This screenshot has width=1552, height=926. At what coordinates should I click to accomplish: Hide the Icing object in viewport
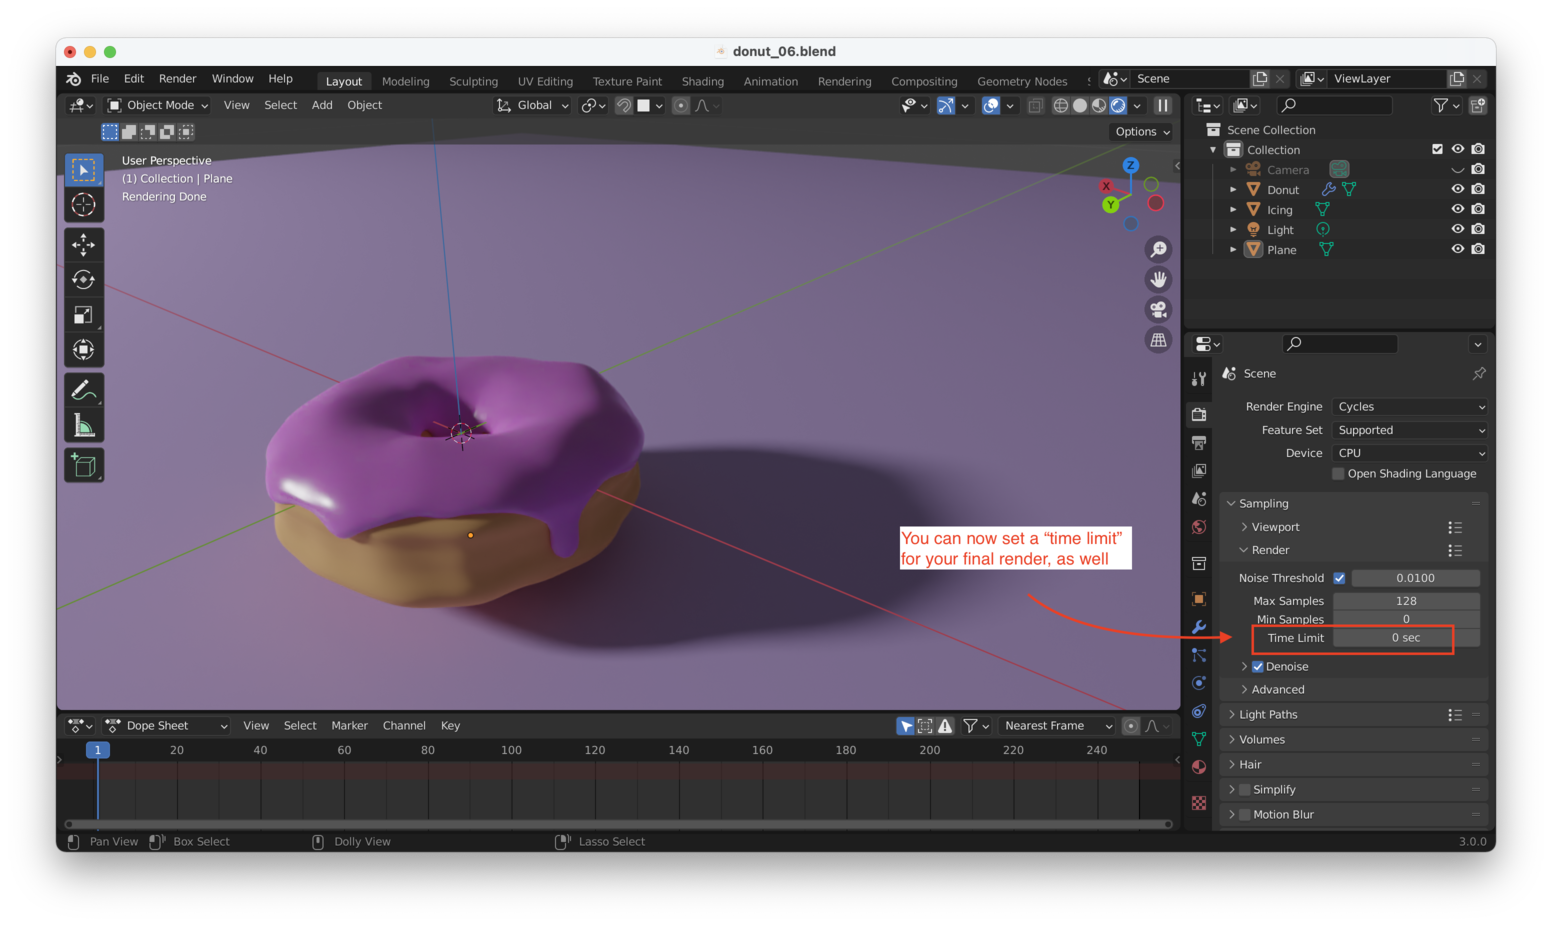point(1457,209)
